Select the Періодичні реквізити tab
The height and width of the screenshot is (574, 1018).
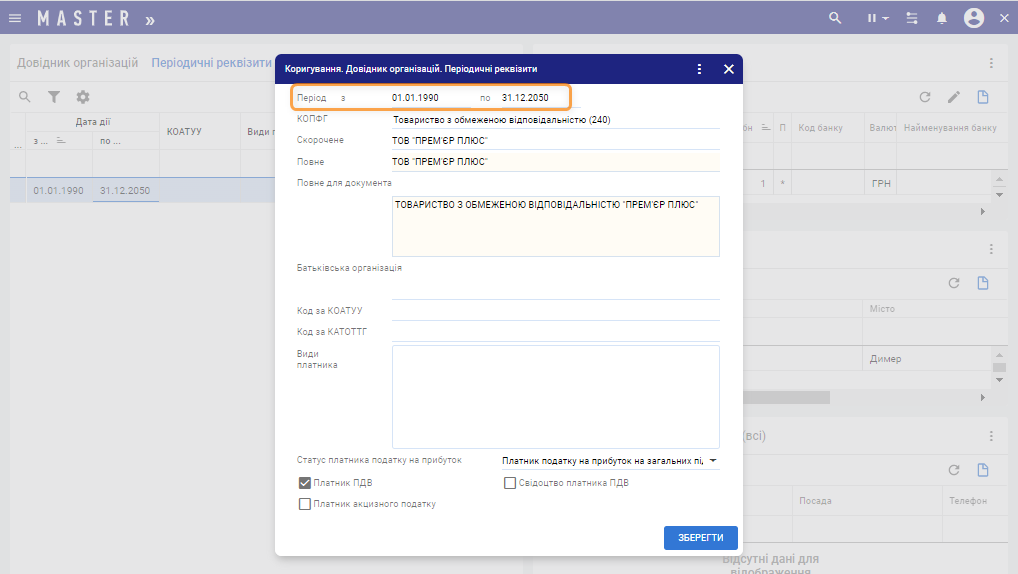tap(211, 62)
